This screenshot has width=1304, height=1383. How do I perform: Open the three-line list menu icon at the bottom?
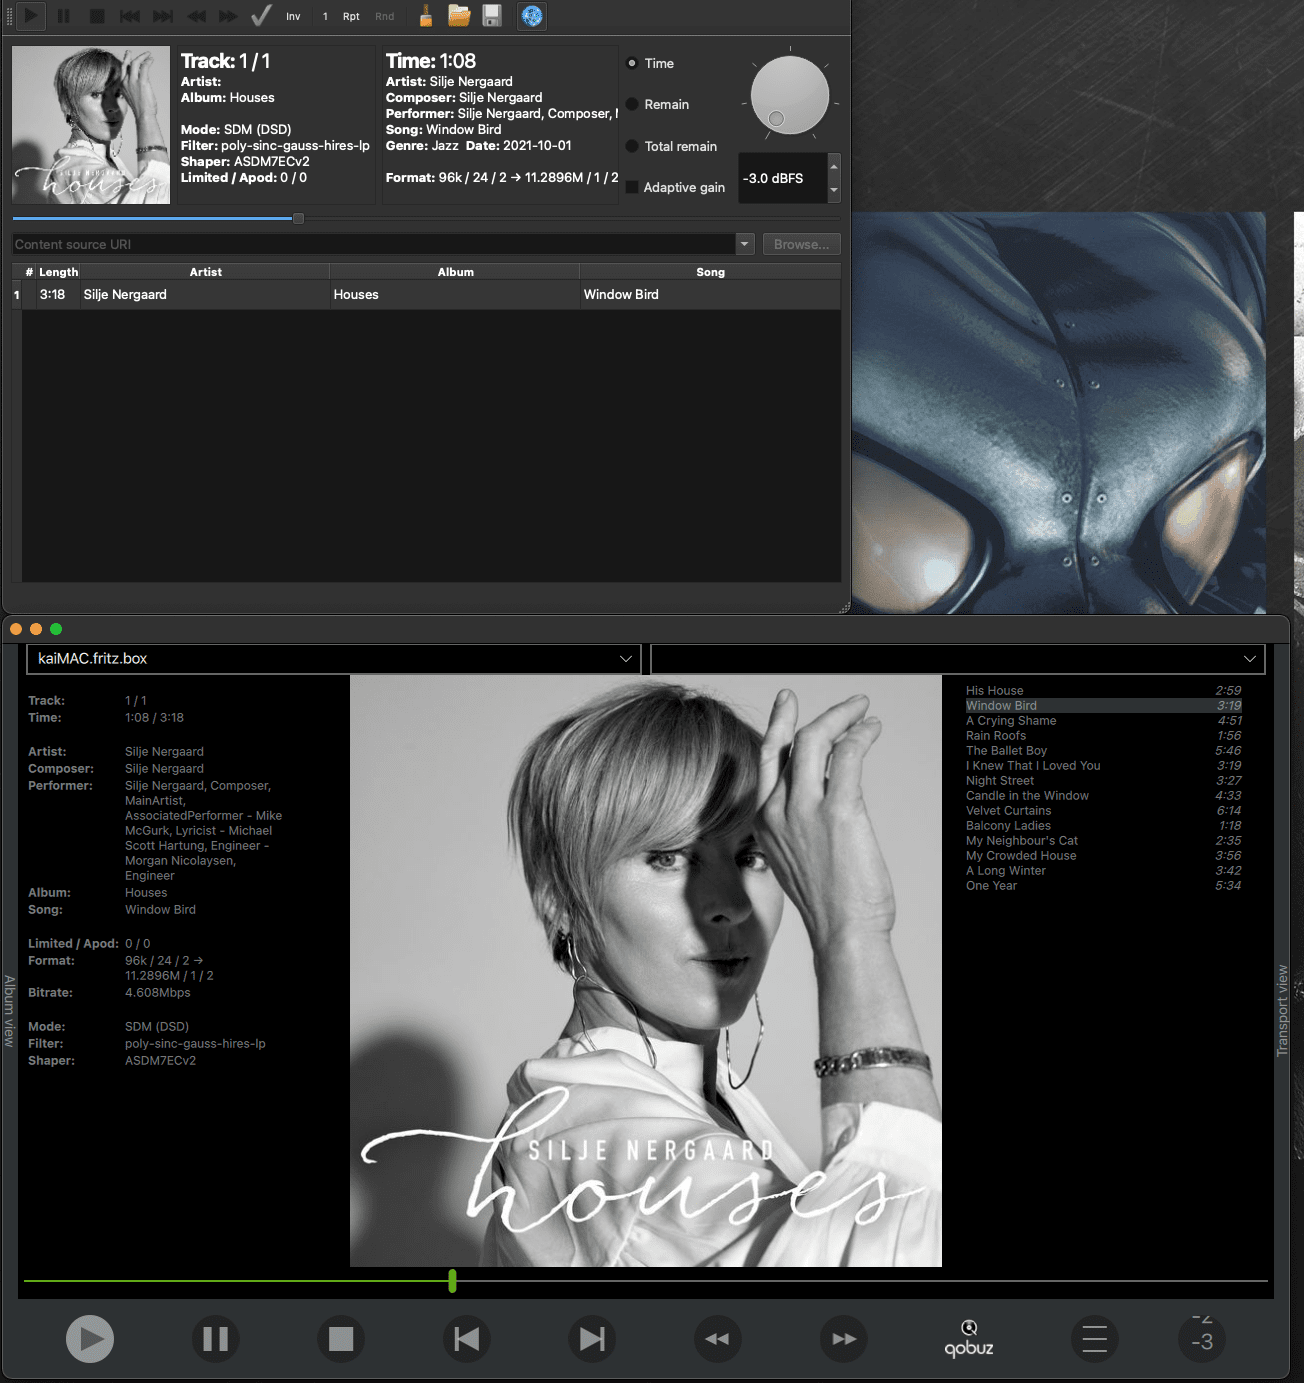pos(1095,1339)
